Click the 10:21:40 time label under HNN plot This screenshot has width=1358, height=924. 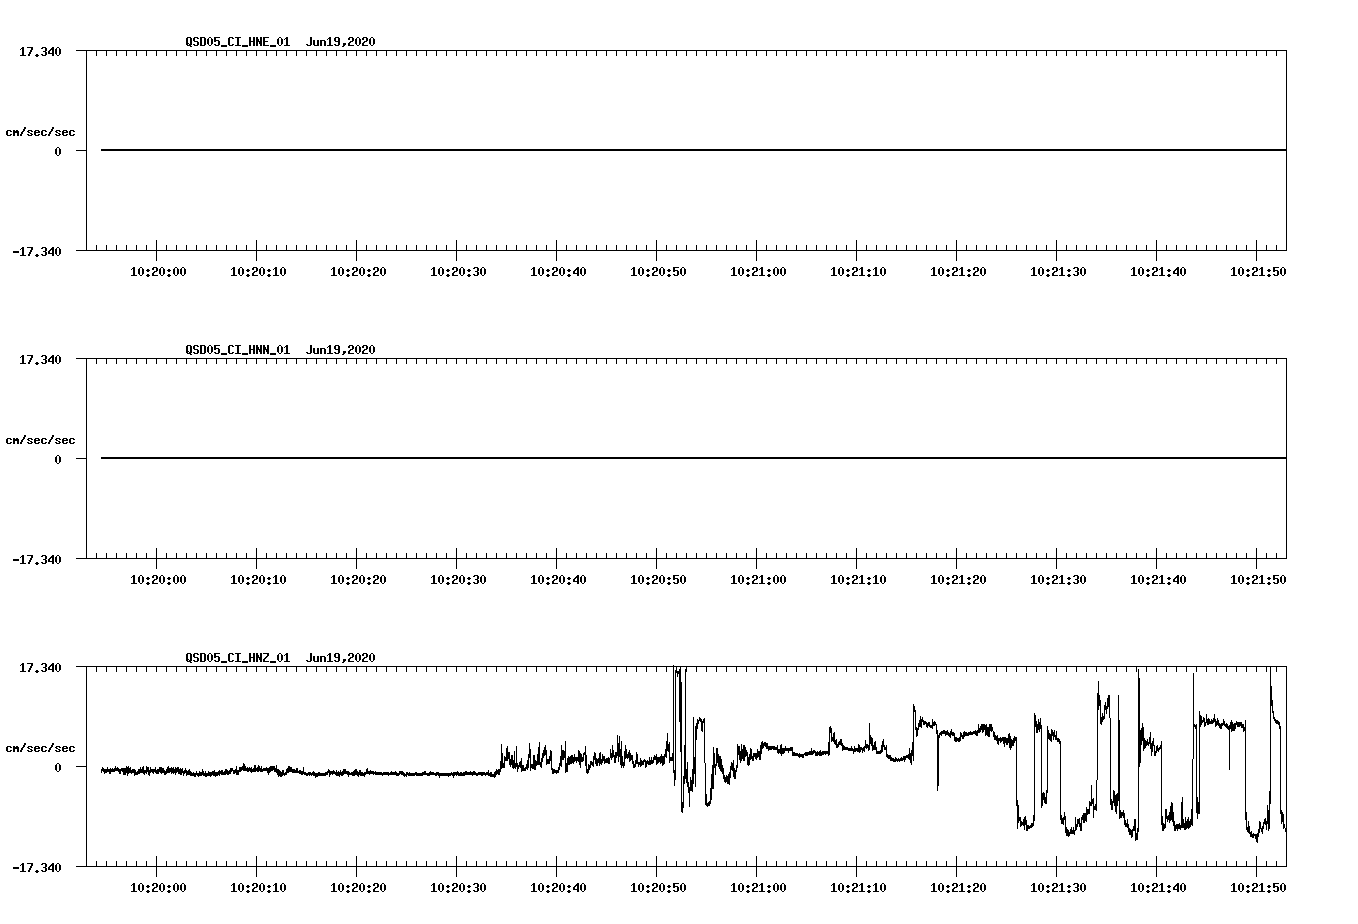(1158, 580)
